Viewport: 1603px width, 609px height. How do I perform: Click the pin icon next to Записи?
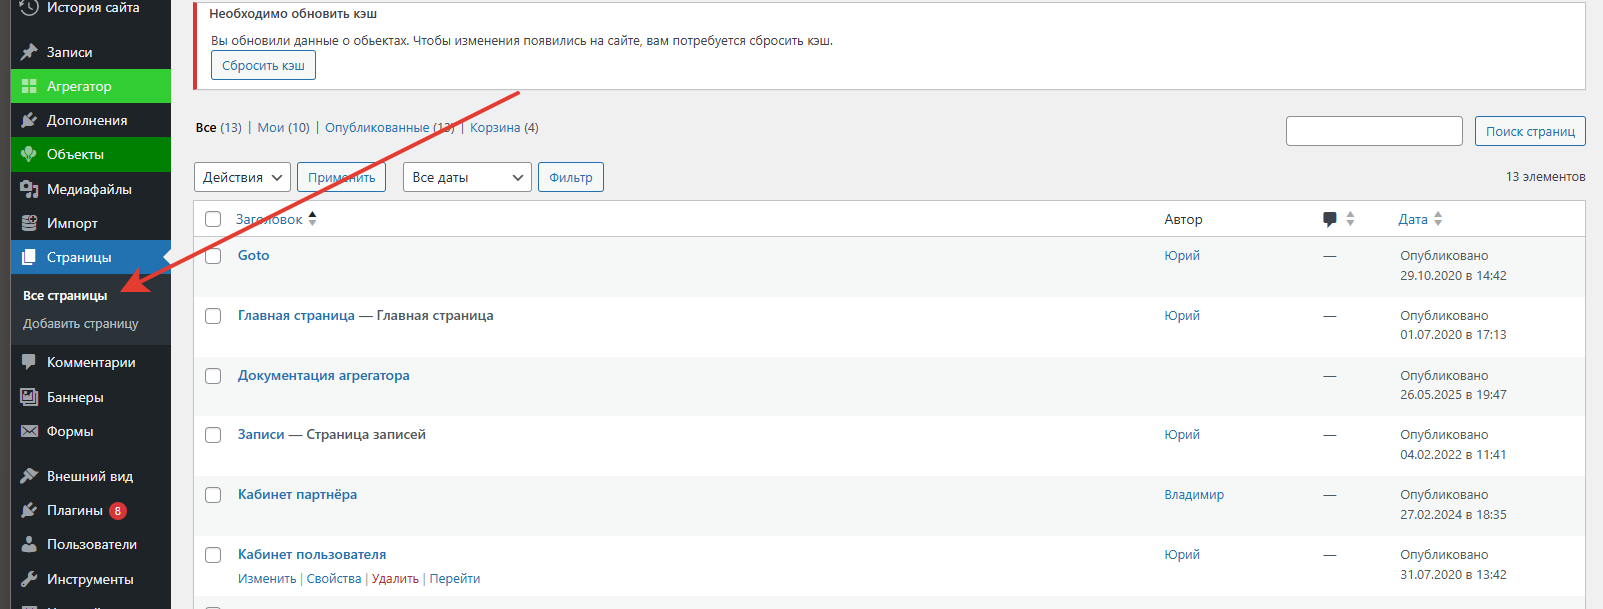pyautogui.click(x=29, y=52)
